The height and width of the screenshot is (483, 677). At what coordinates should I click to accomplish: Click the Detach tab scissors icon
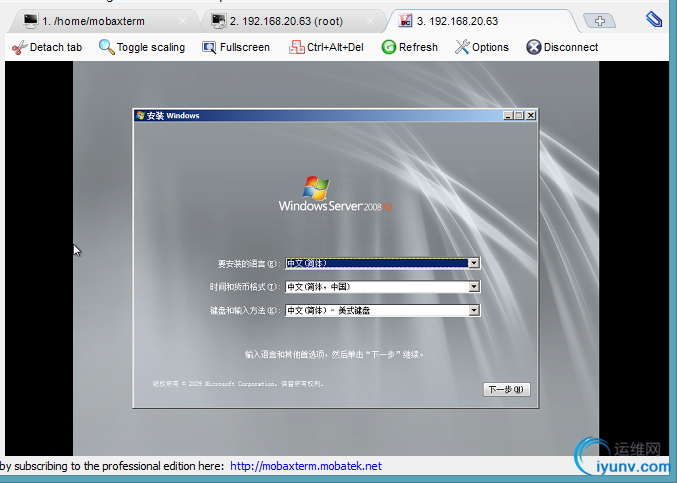coord(19,47)
